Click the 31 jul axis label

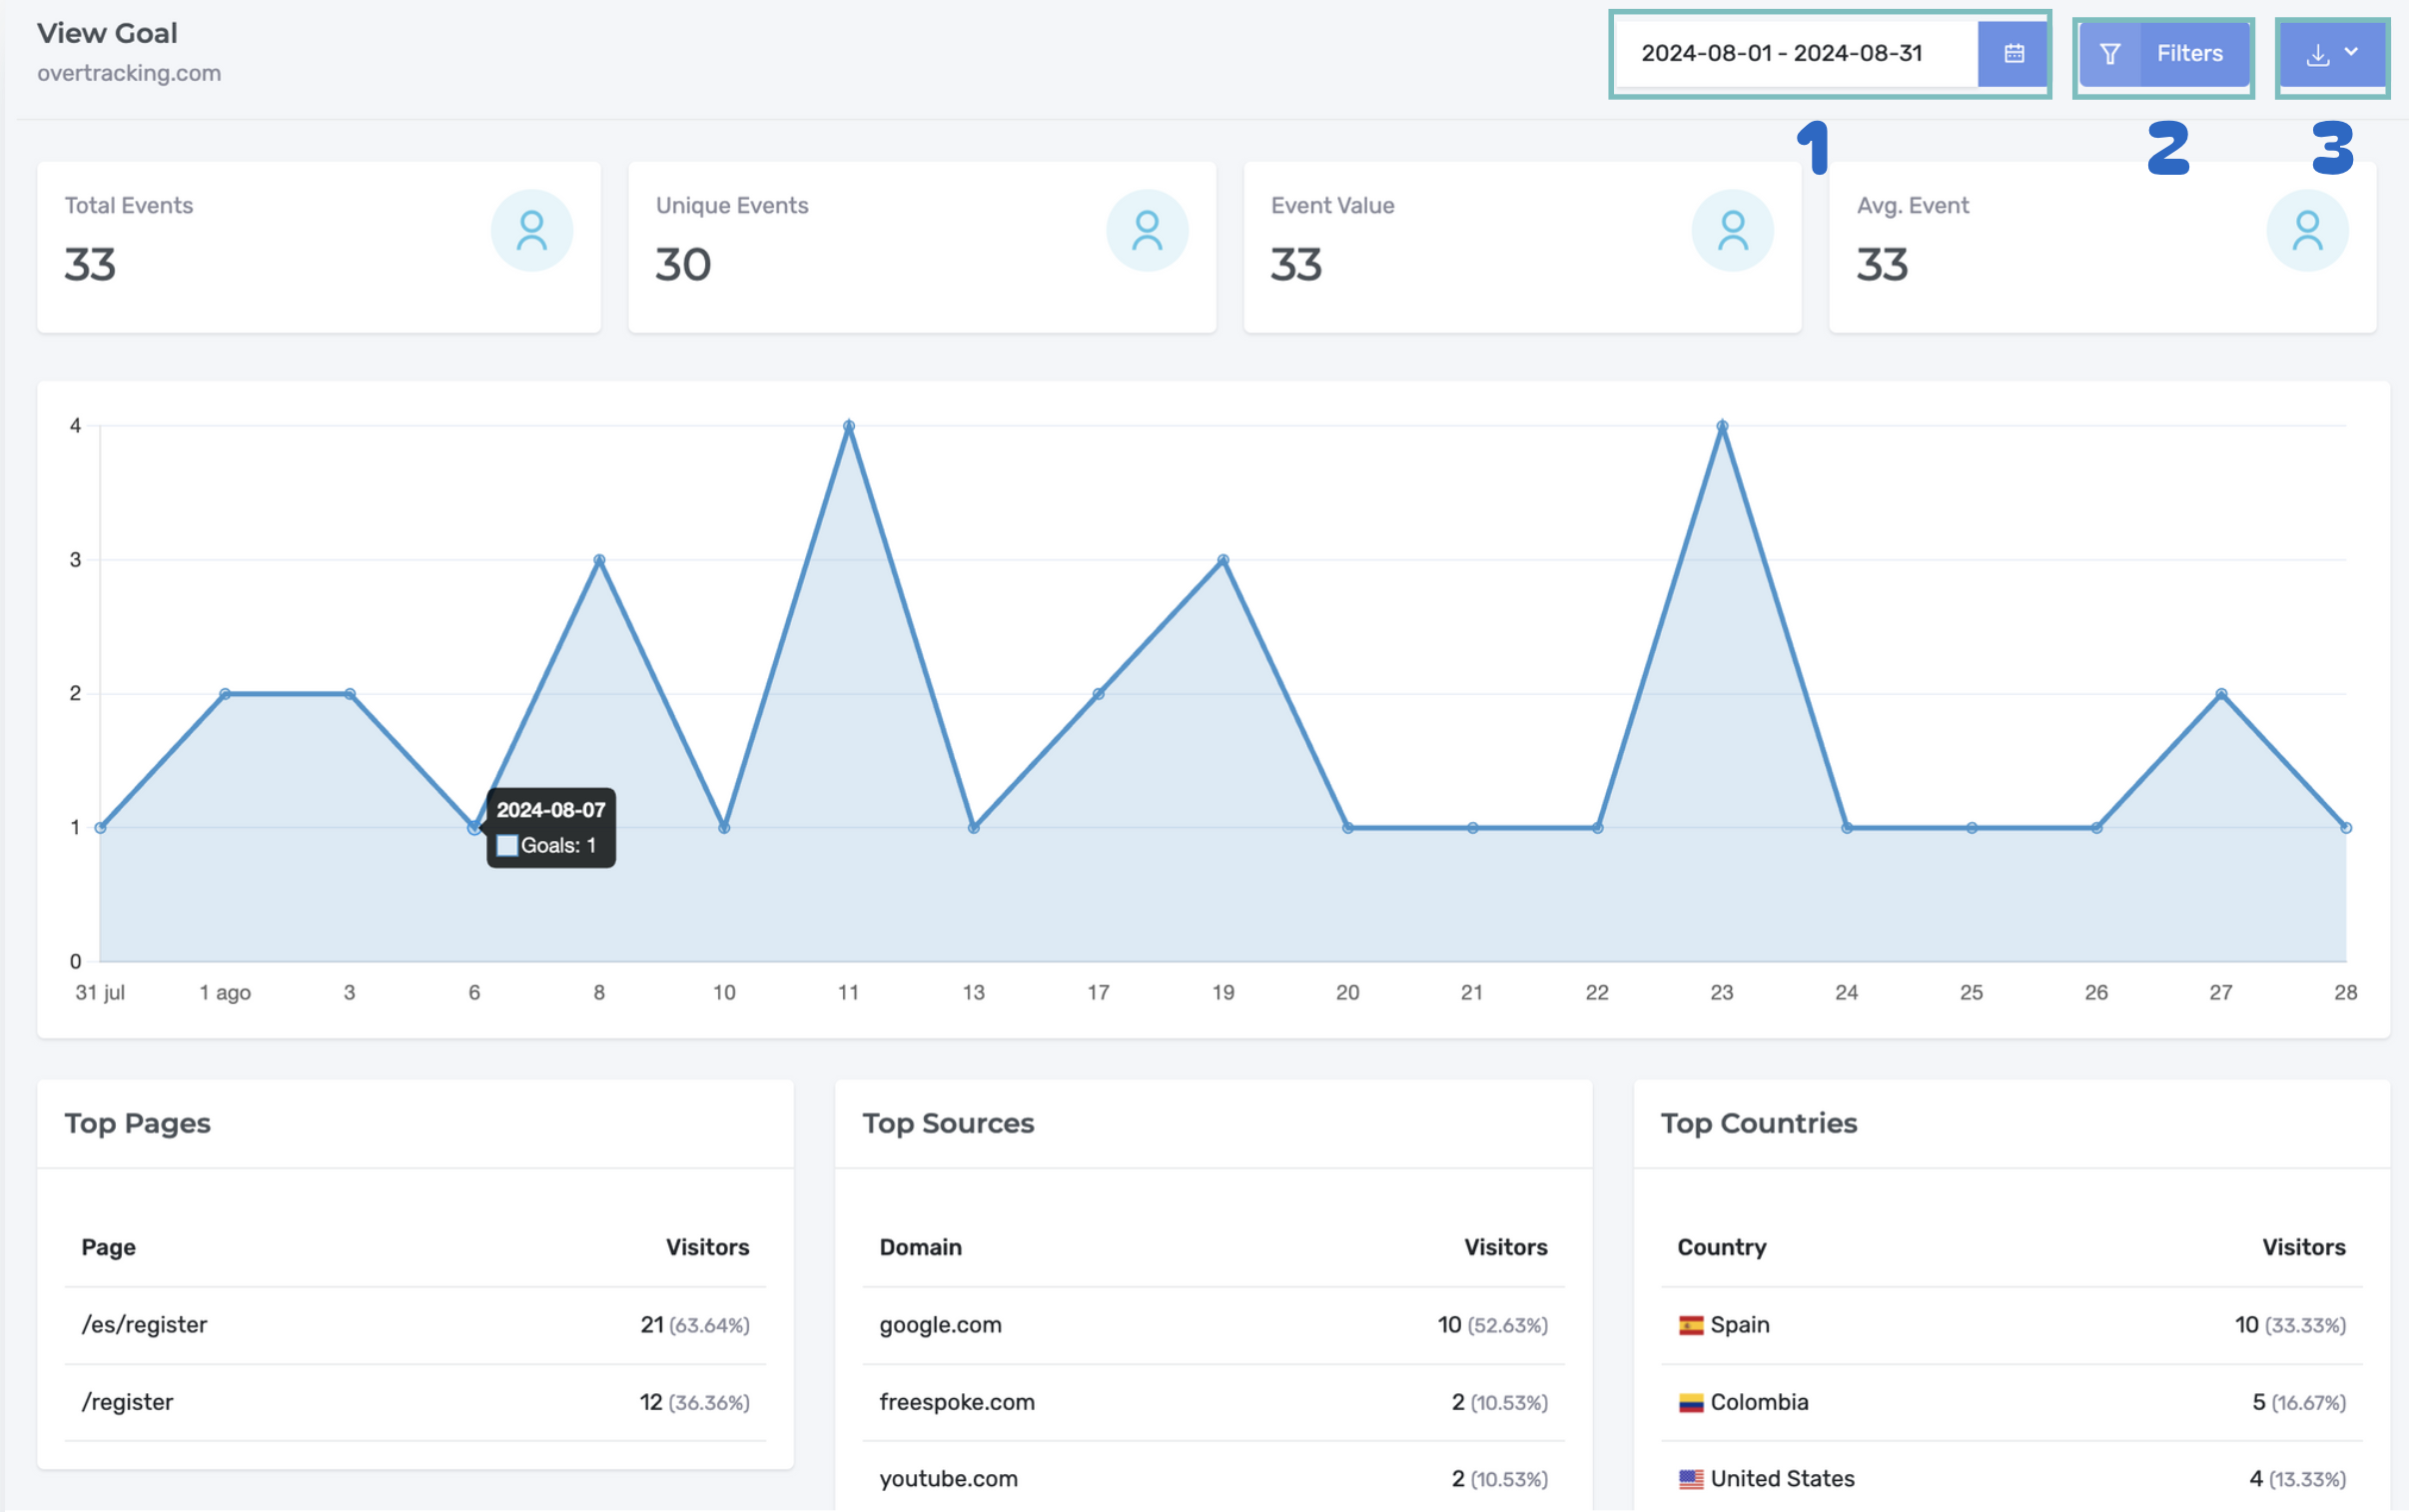(100, 993)
